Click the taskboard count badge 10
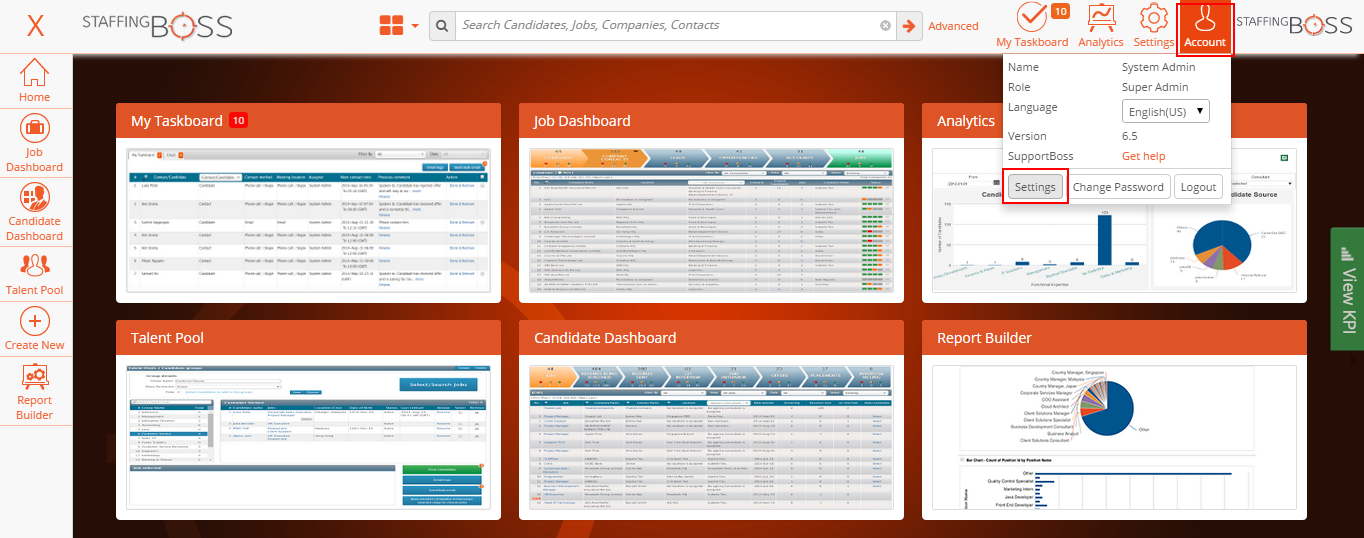Viewport: 1364px width, 538px height. 1060,12
